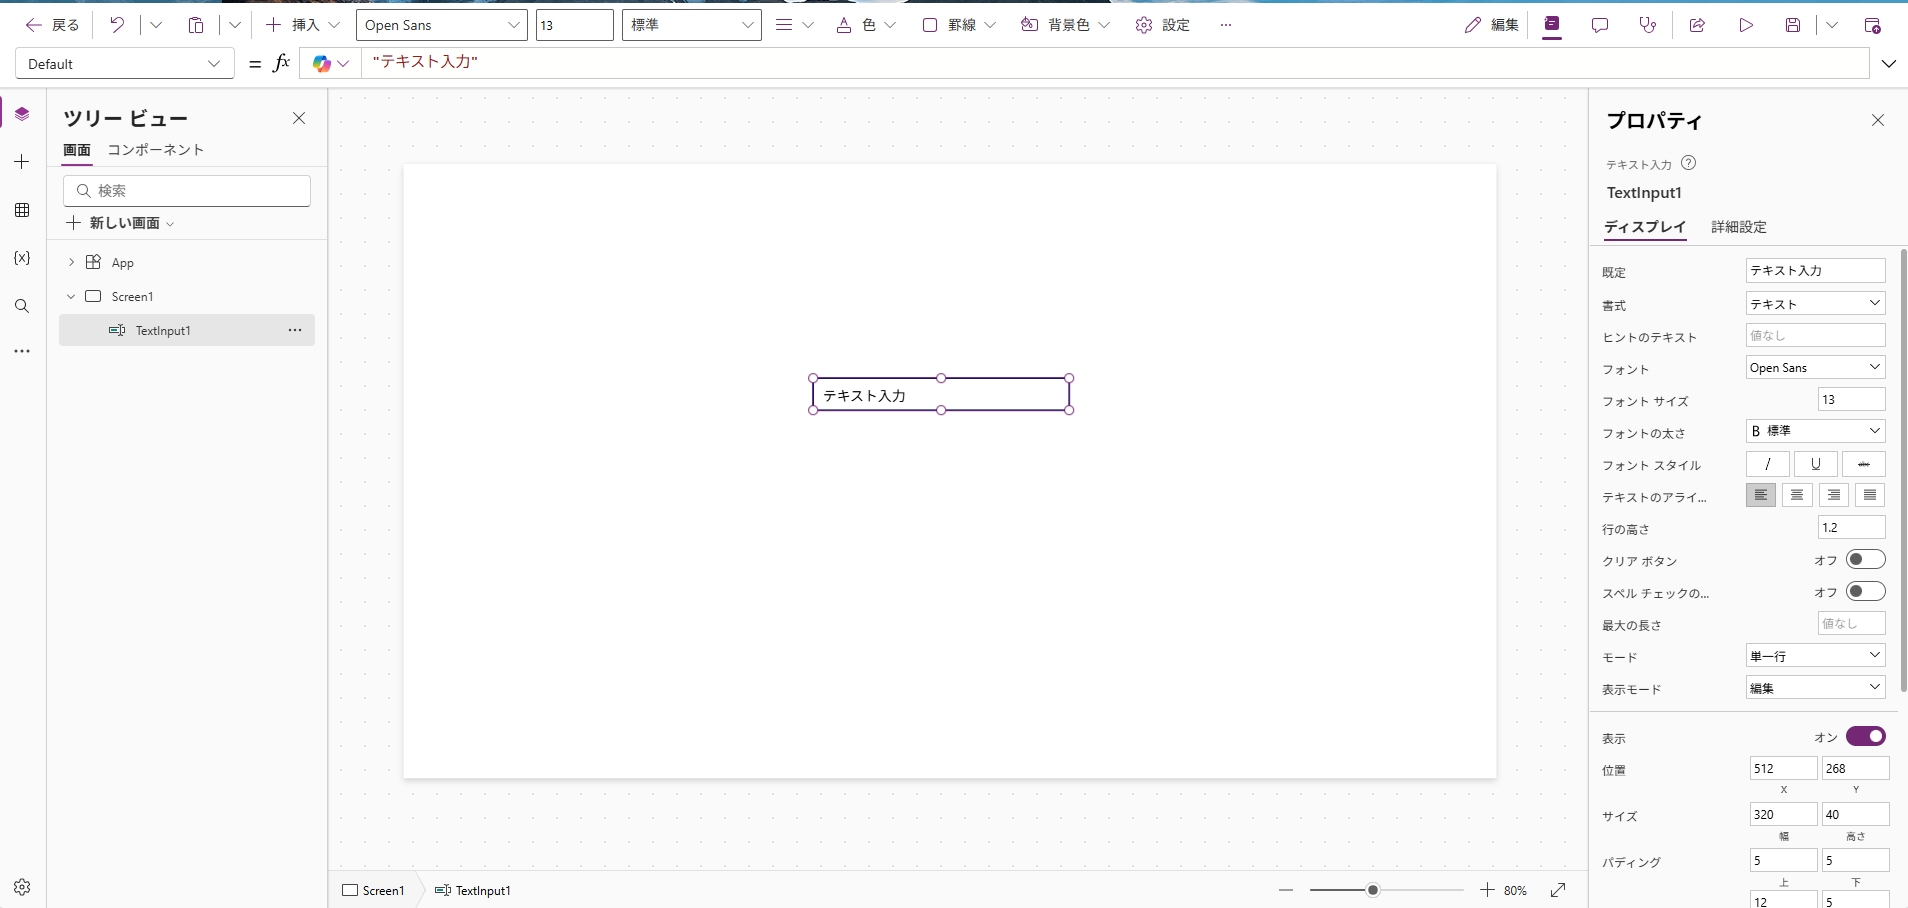Screen dimensions: 1908x908
Task: Click the 新しい画面 button
Action: pos(120,223)
